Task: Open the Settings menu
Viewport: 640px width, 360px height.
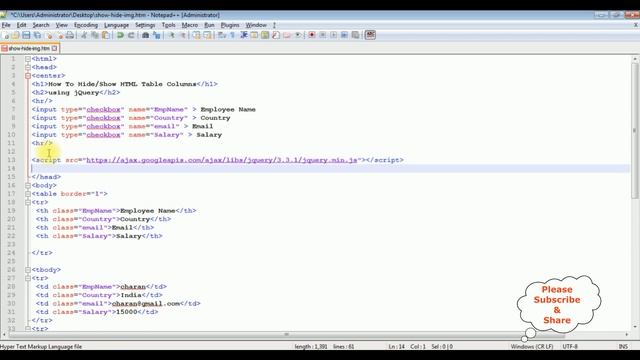Action: 145,25
